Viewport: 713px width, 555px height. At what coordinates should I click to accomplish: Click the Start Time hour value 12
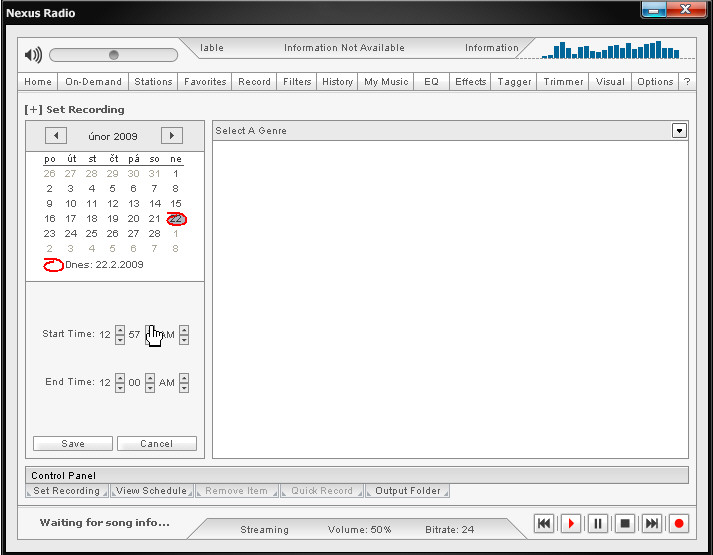105,335
